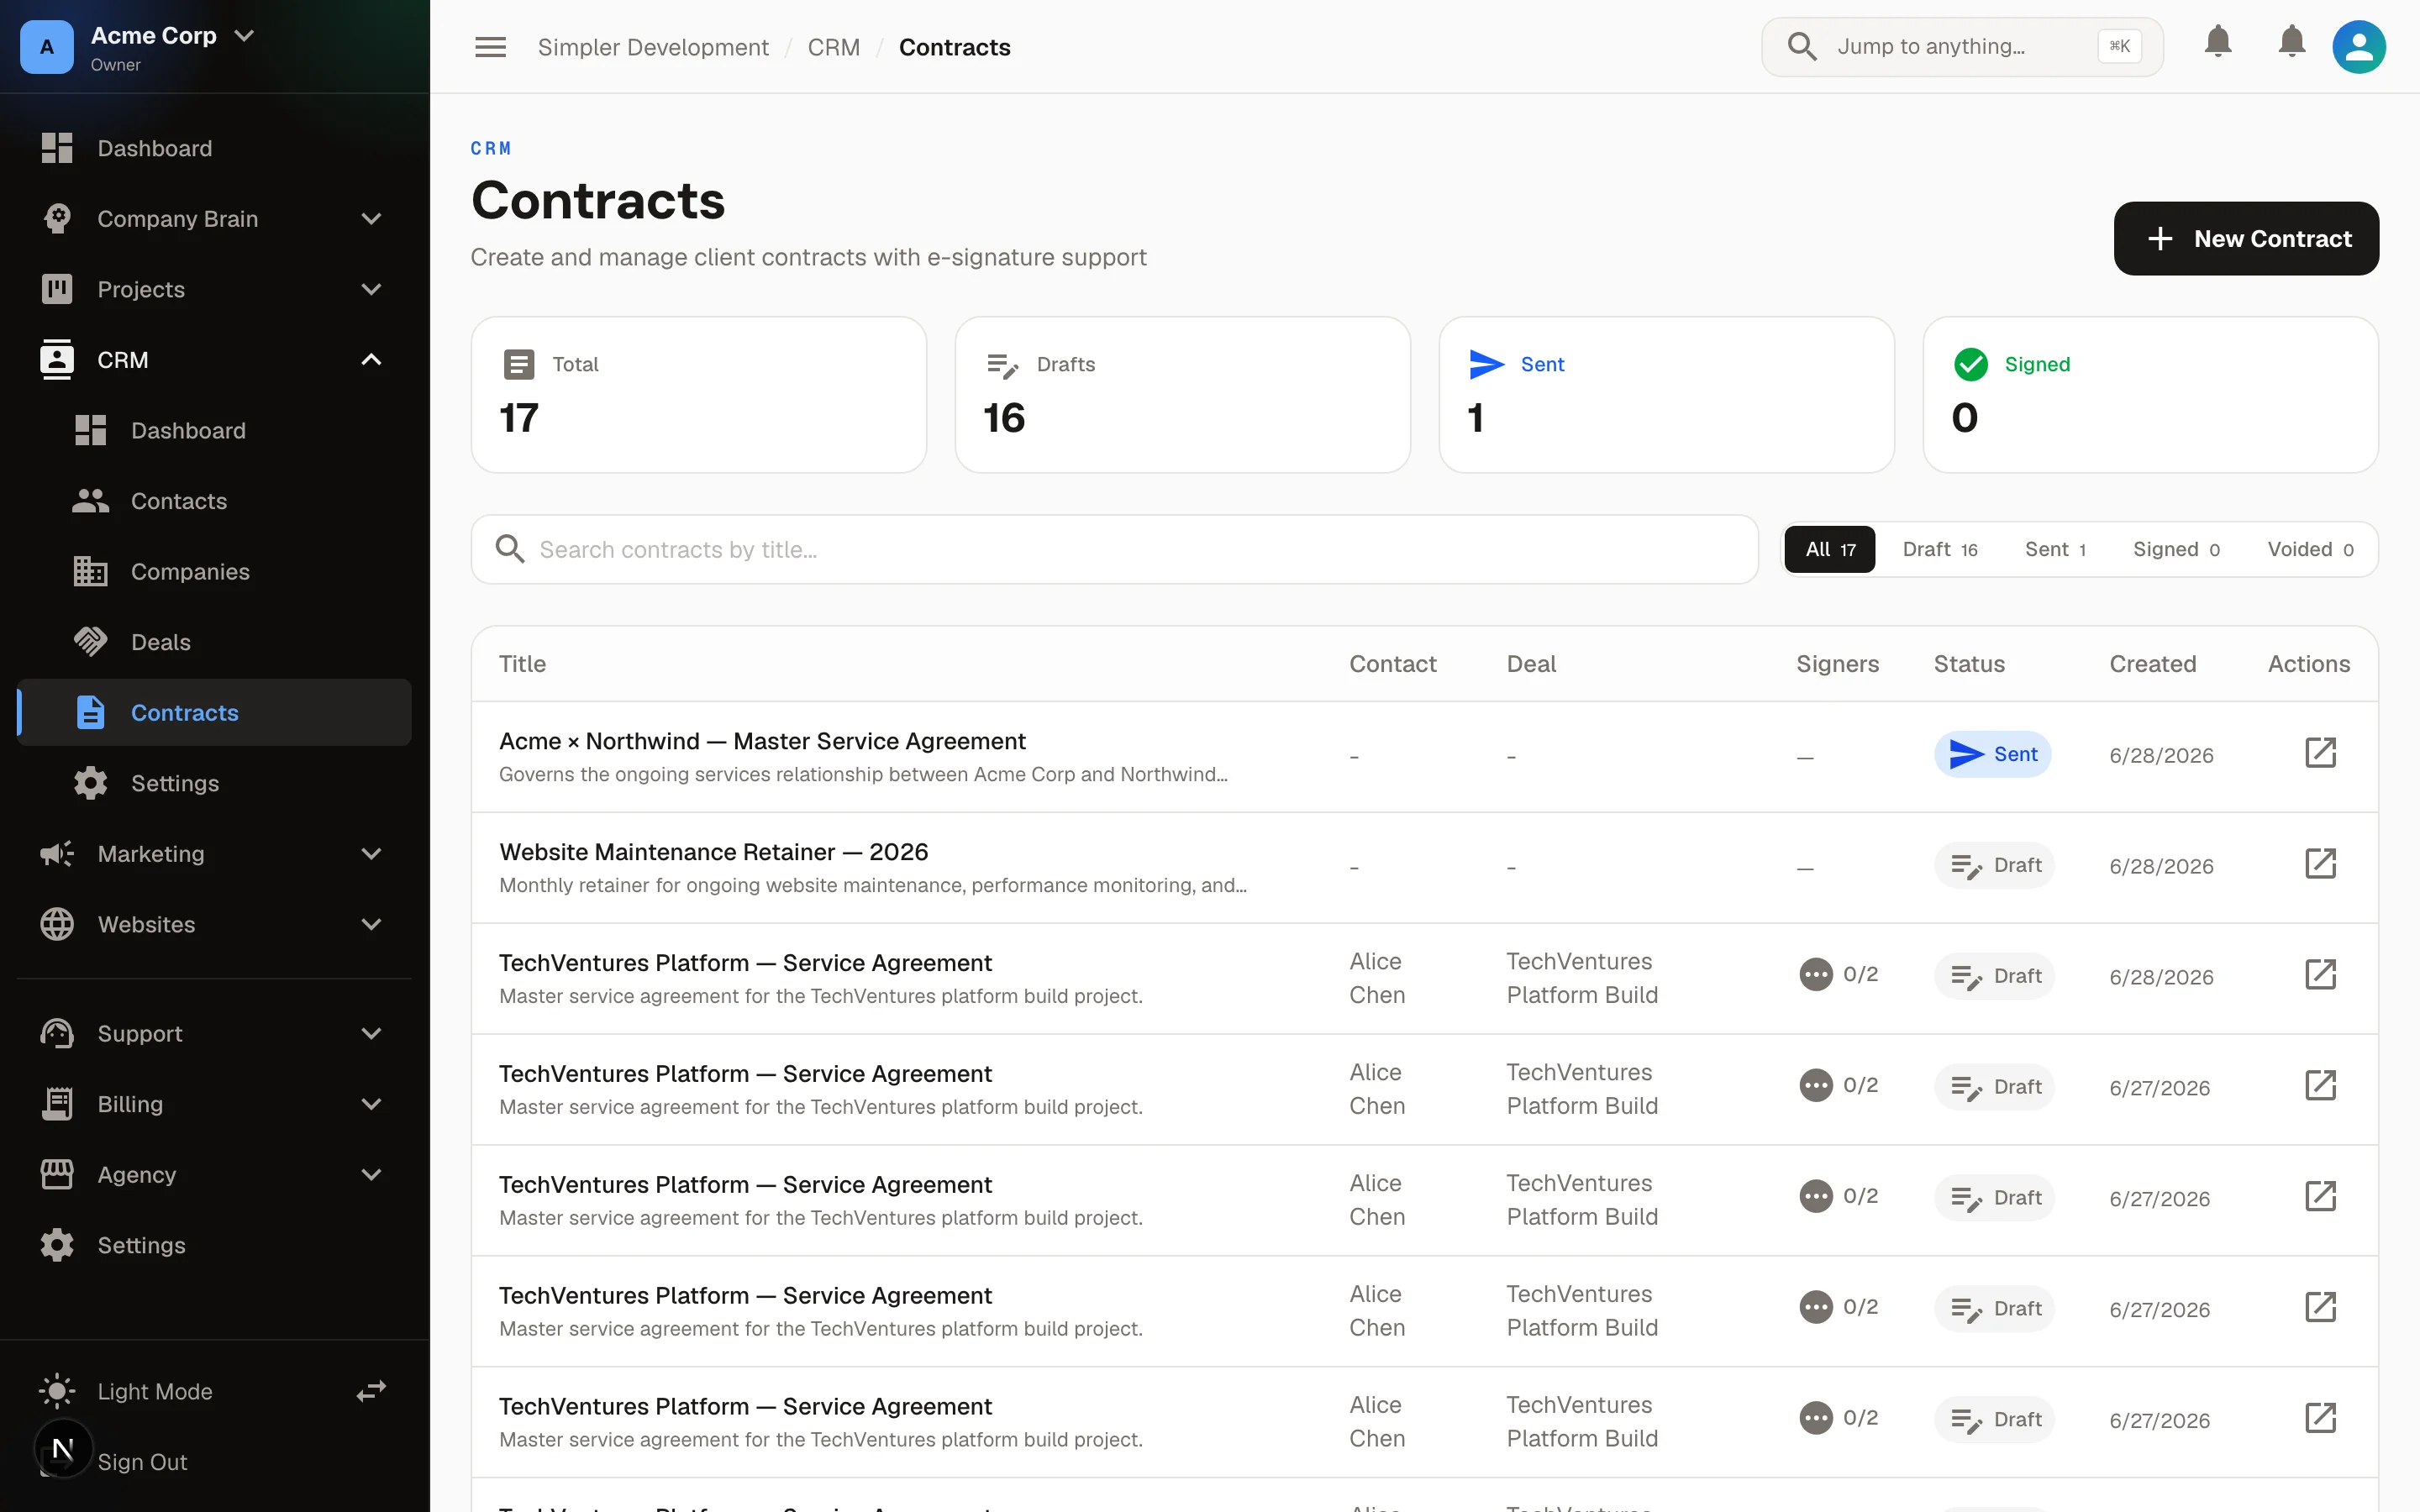Click the Title column header
This screenshot has width=2420, height=1512.
pyautogui.click(x=522, y=664)
